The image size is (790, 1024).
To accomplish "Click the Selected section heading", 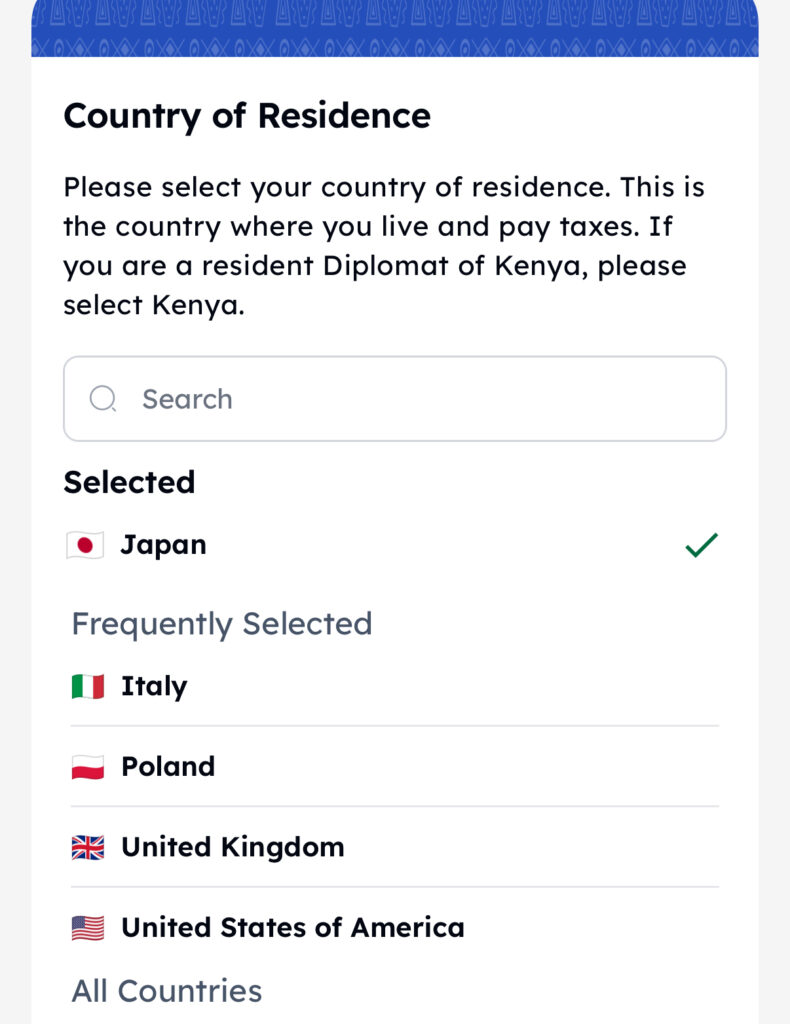I will 129,482.
